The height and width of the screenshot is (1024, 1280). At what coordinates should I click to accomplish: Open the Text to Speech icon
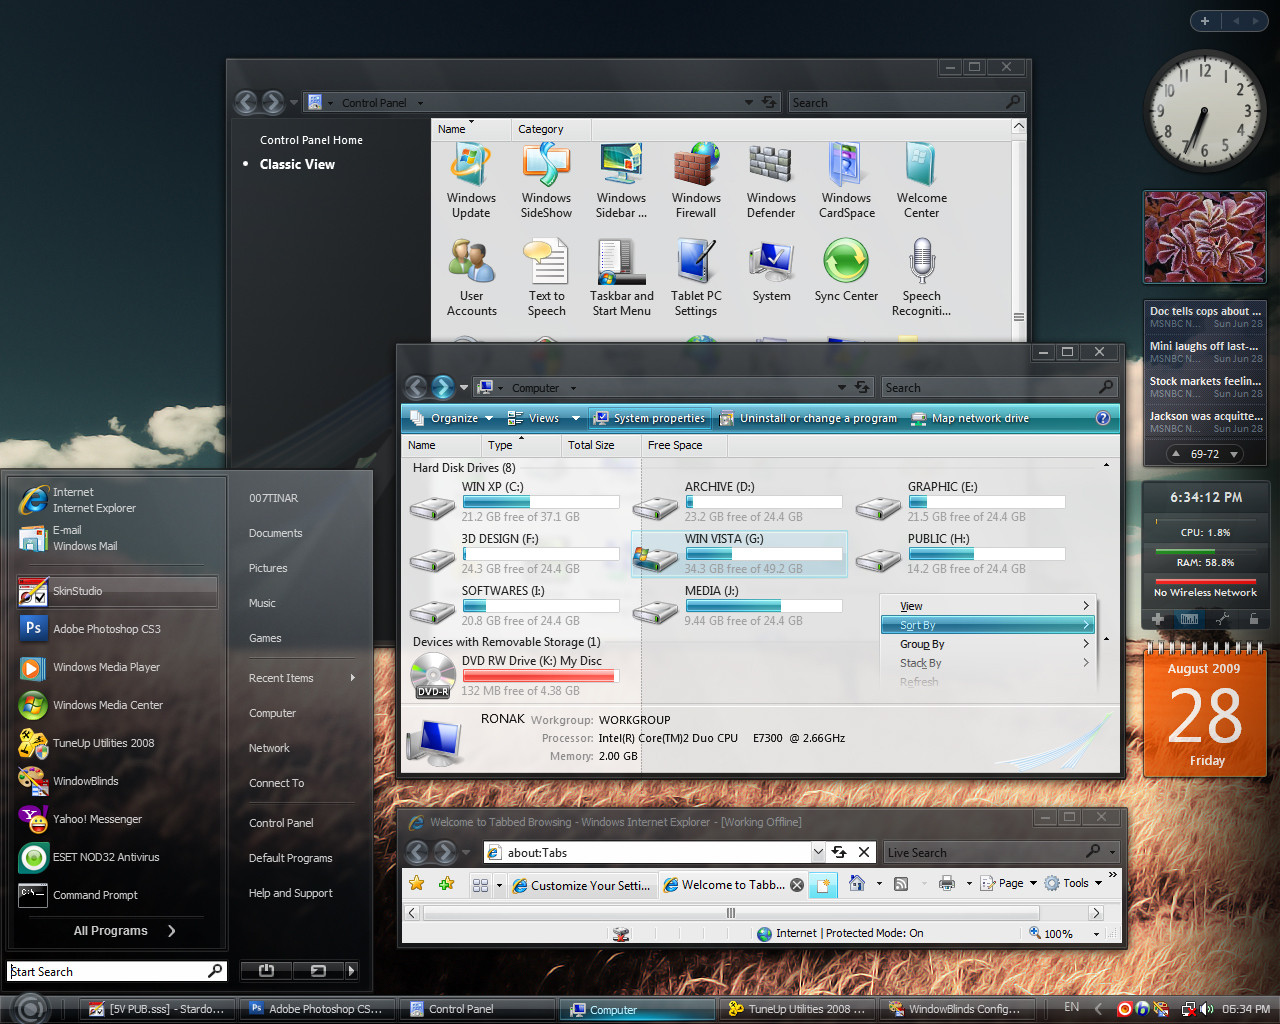tap(546, 278)
